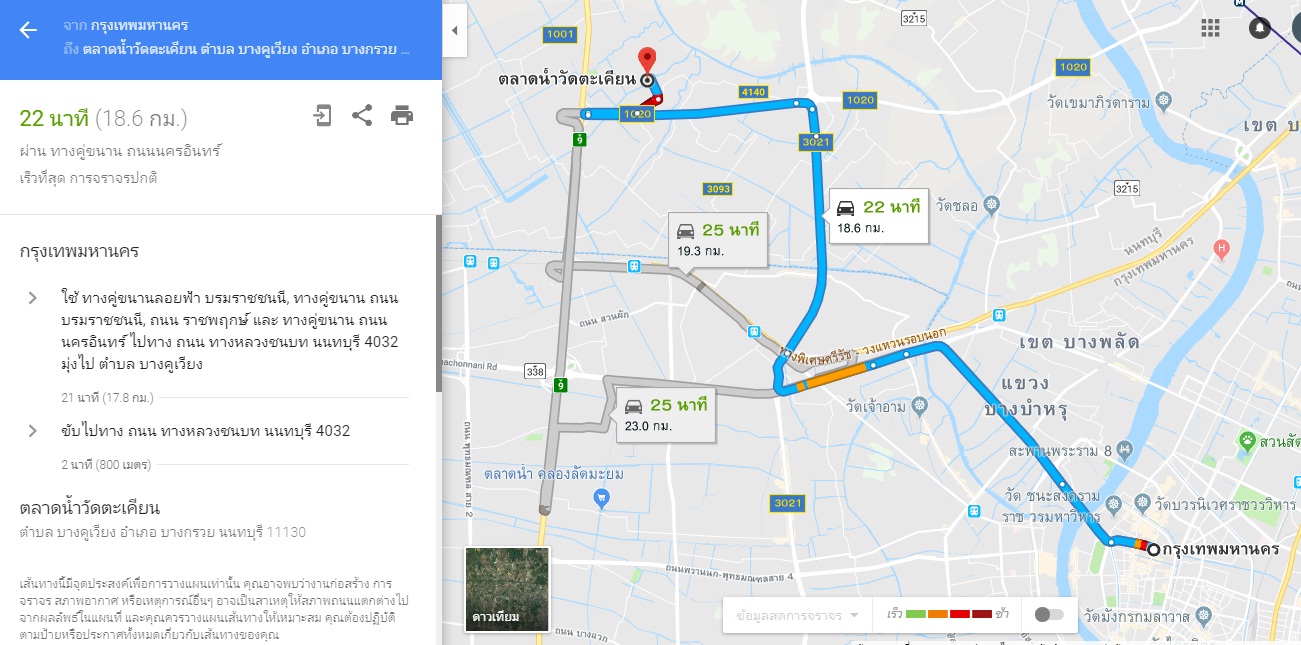Select the red destination pin marker
The image size is (1301, 645).
coord(647,60)
